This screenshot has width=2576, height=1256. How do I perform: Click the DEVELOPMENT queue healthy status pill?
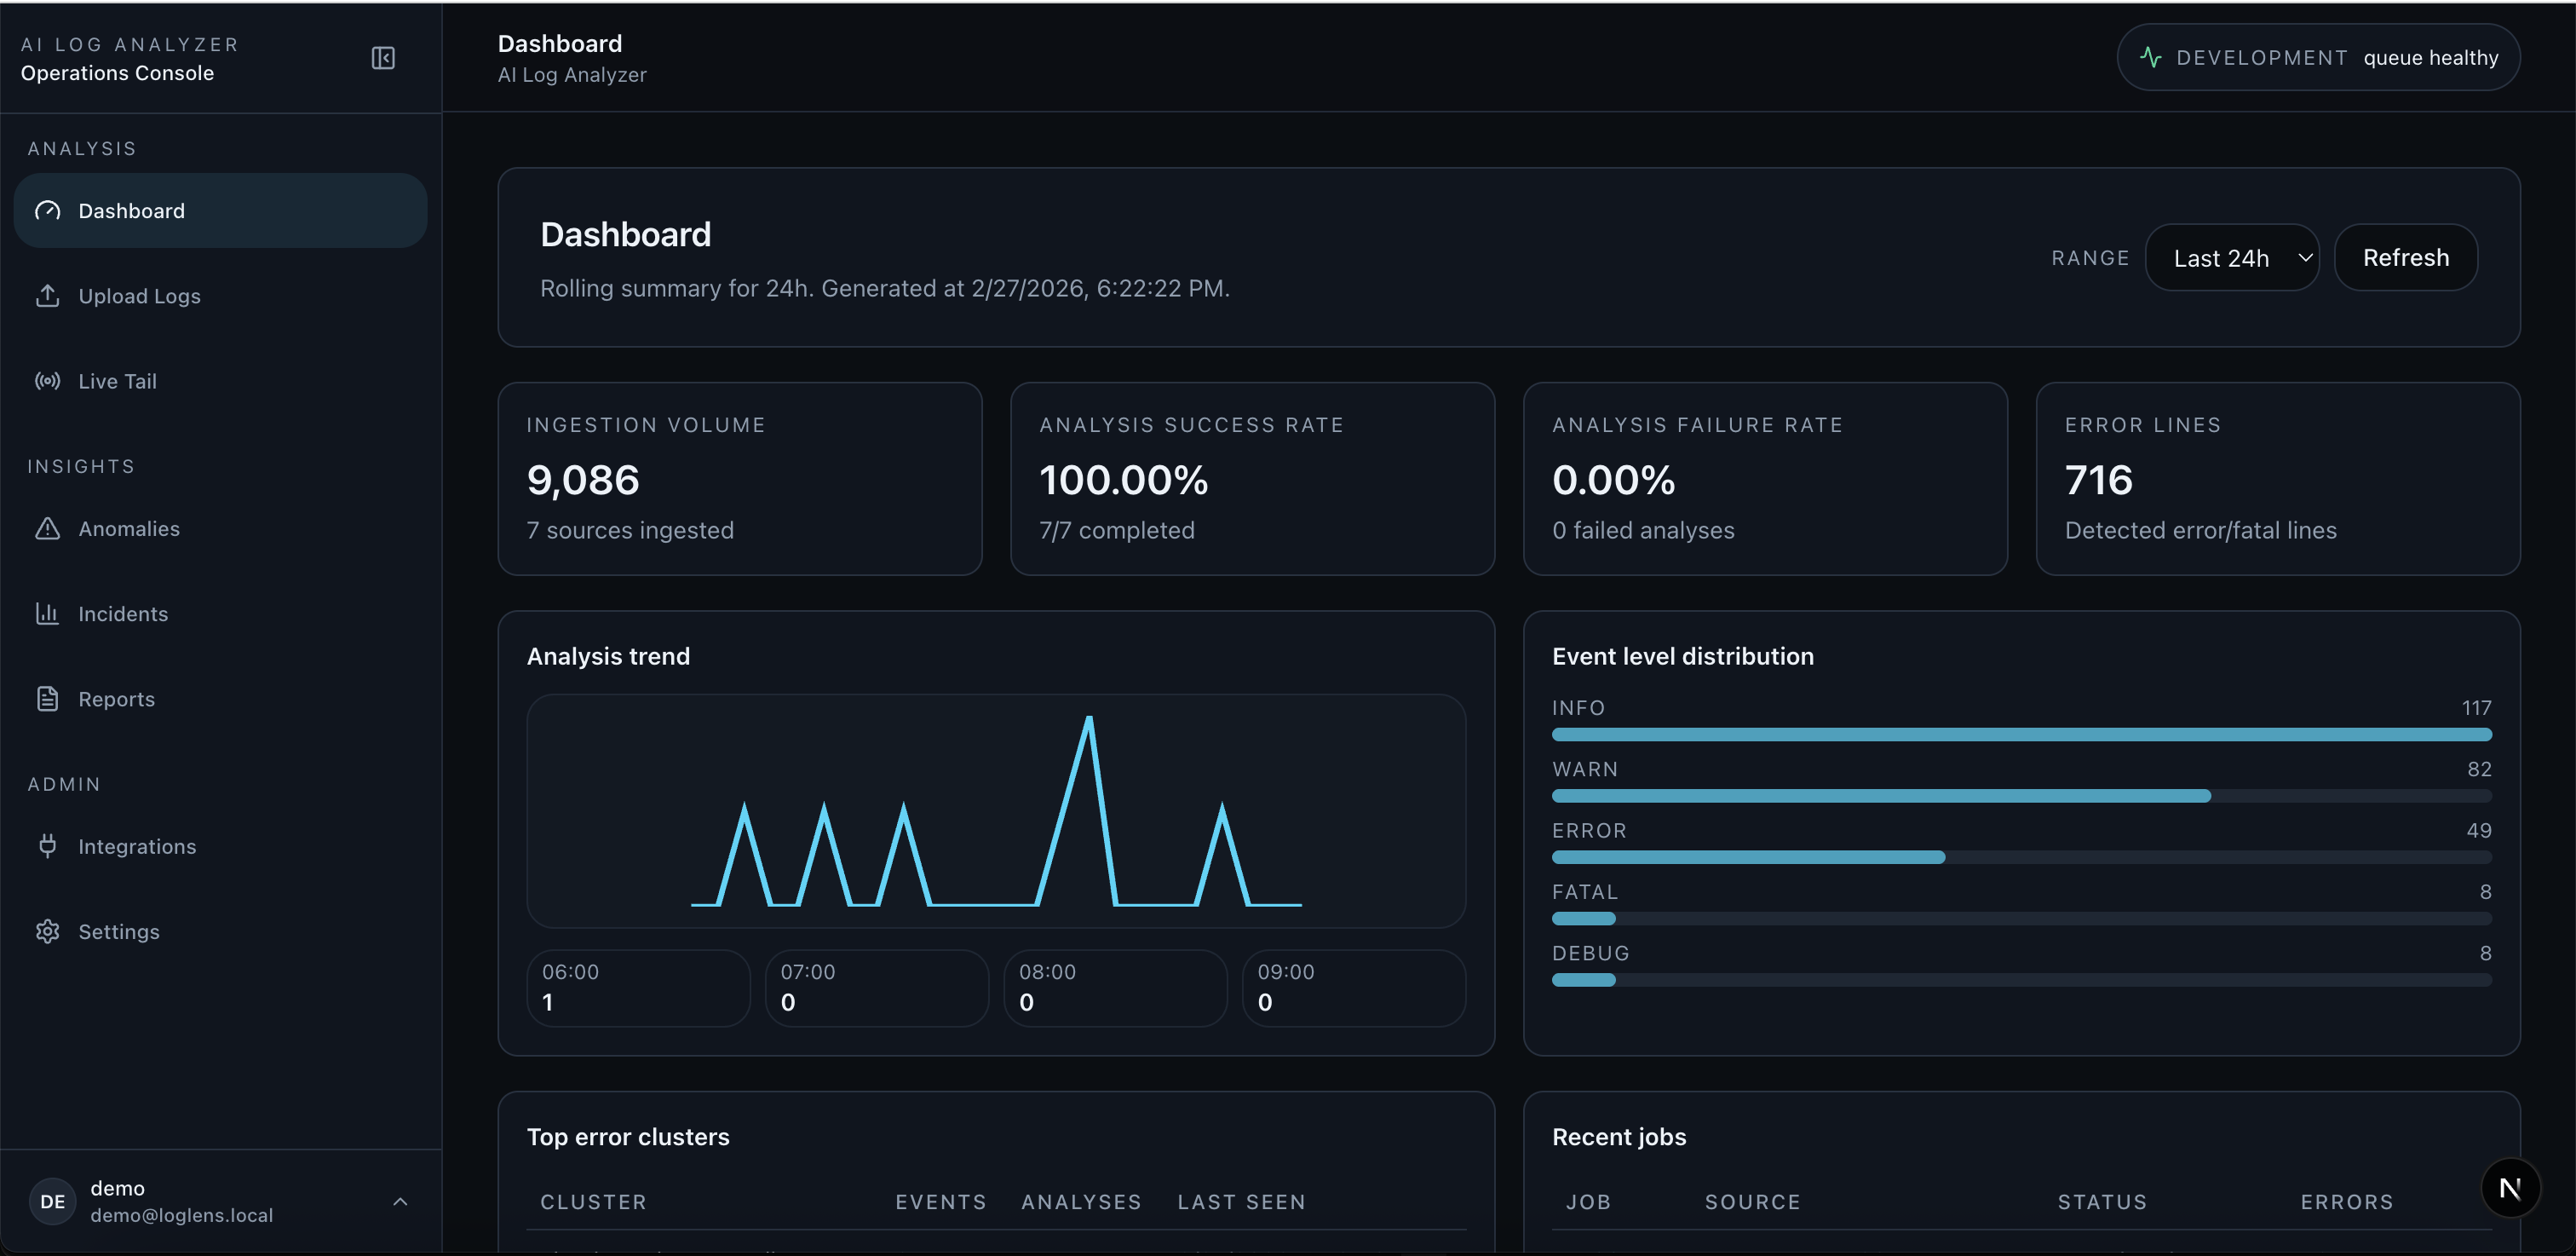coord(2317,58)
